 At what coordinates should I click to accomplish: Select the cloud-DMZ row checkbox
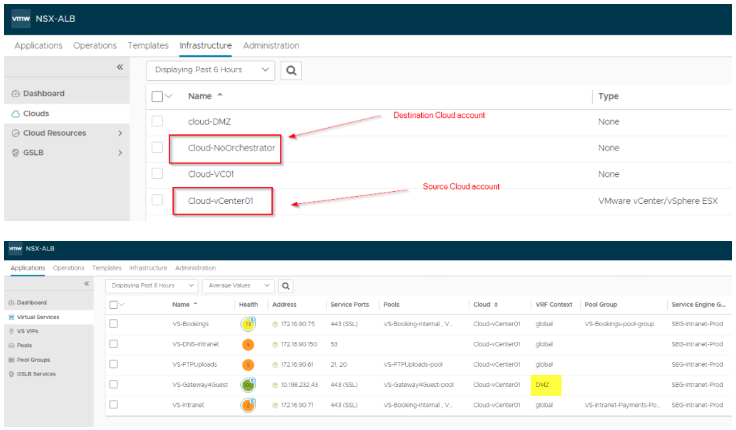click(157, 121)
